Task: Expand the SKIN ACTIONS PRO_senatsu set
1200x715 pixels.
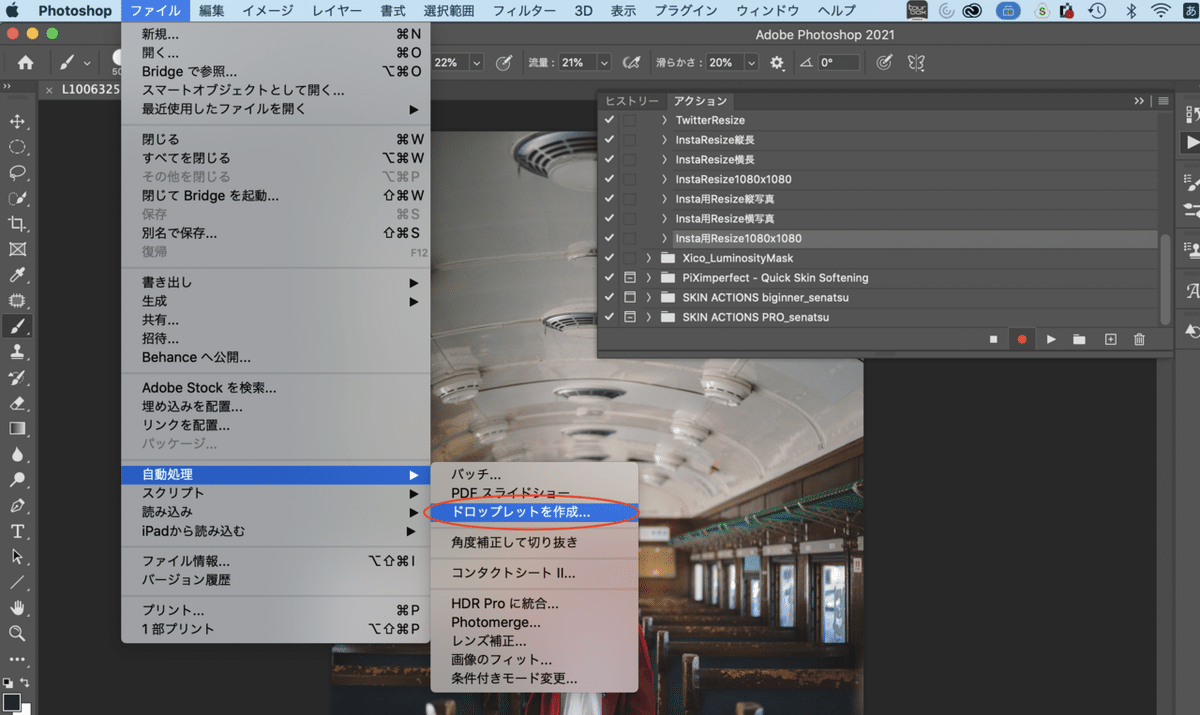Action: pos(648,317)
